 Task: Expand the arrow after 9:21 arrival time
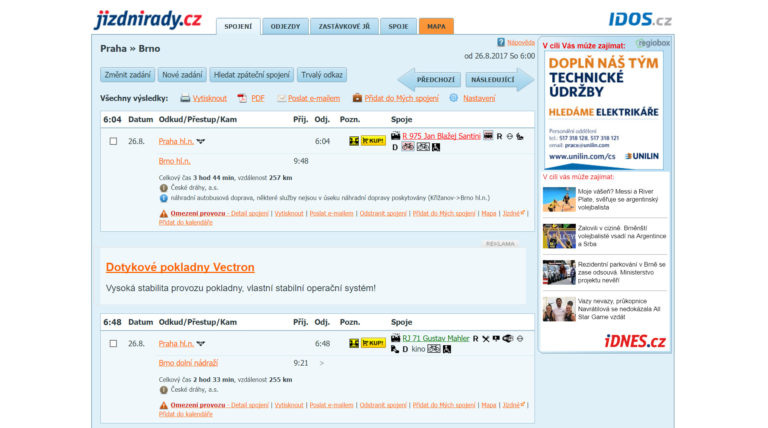pos(321,363)
